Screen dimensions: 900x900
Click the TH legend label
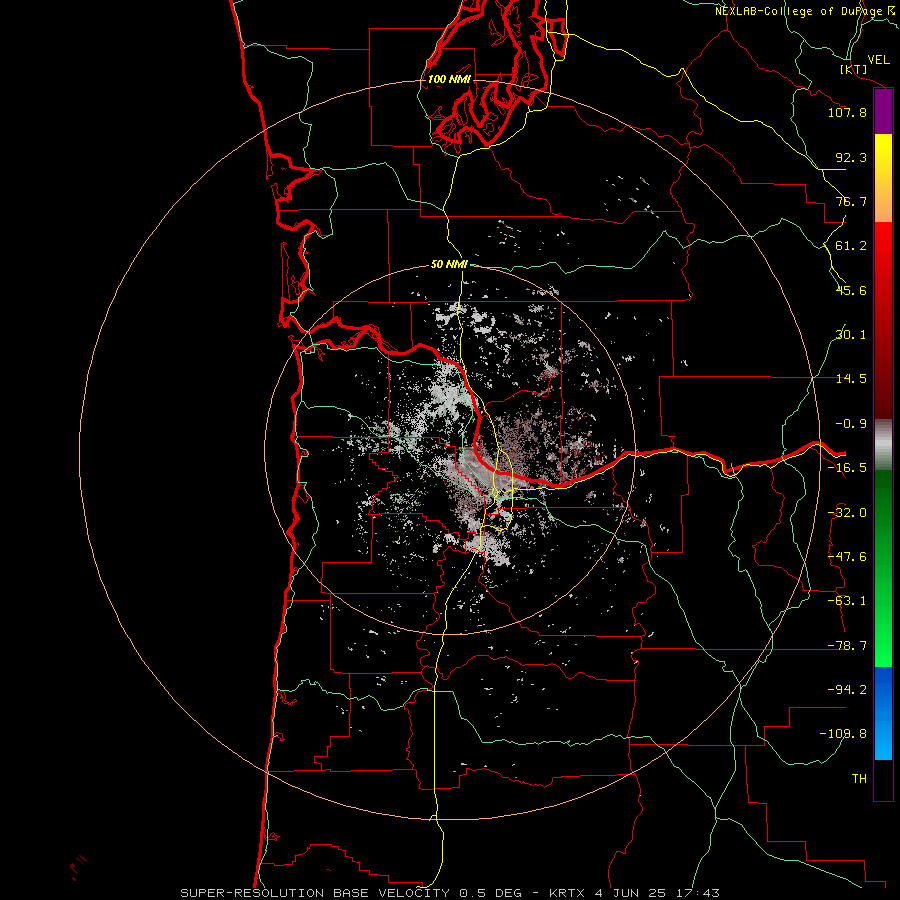859,779
